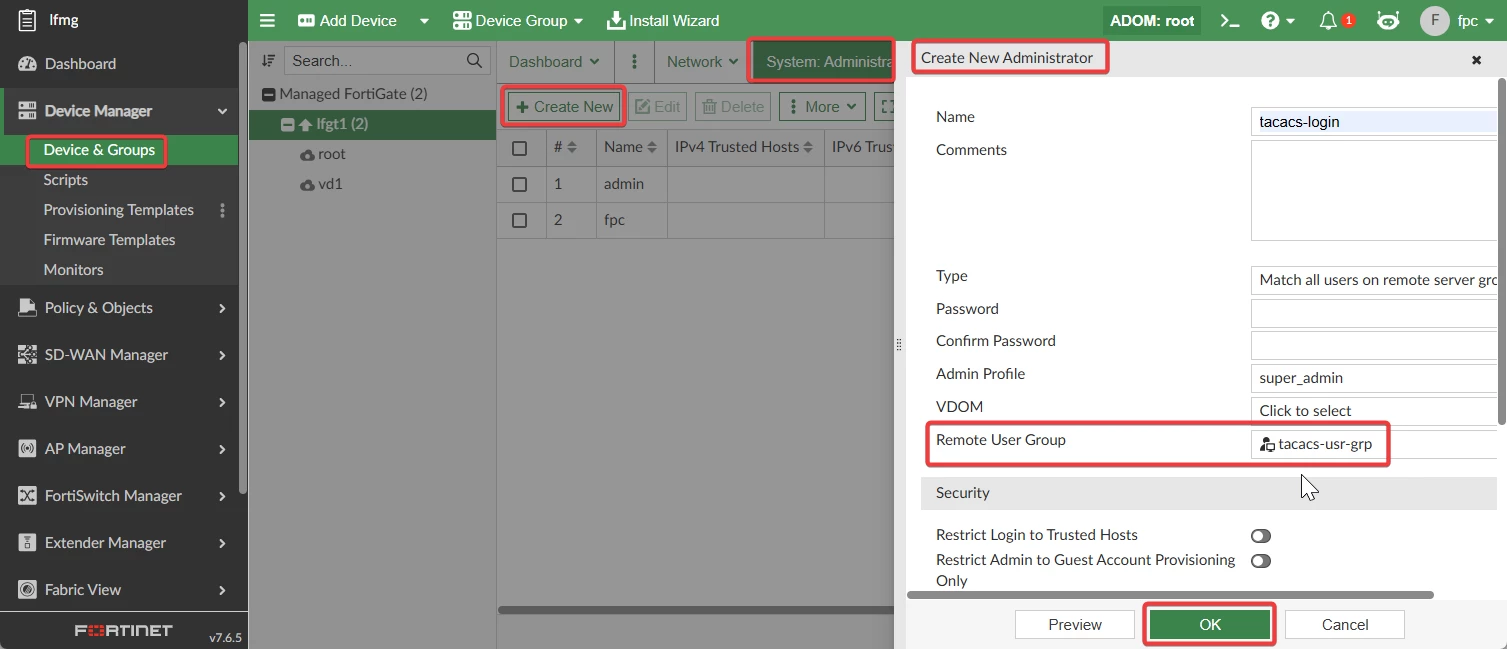This screenshot has height=649, width=1507.
Task: Check the select-all header checkbox
Action: [519, 148]
